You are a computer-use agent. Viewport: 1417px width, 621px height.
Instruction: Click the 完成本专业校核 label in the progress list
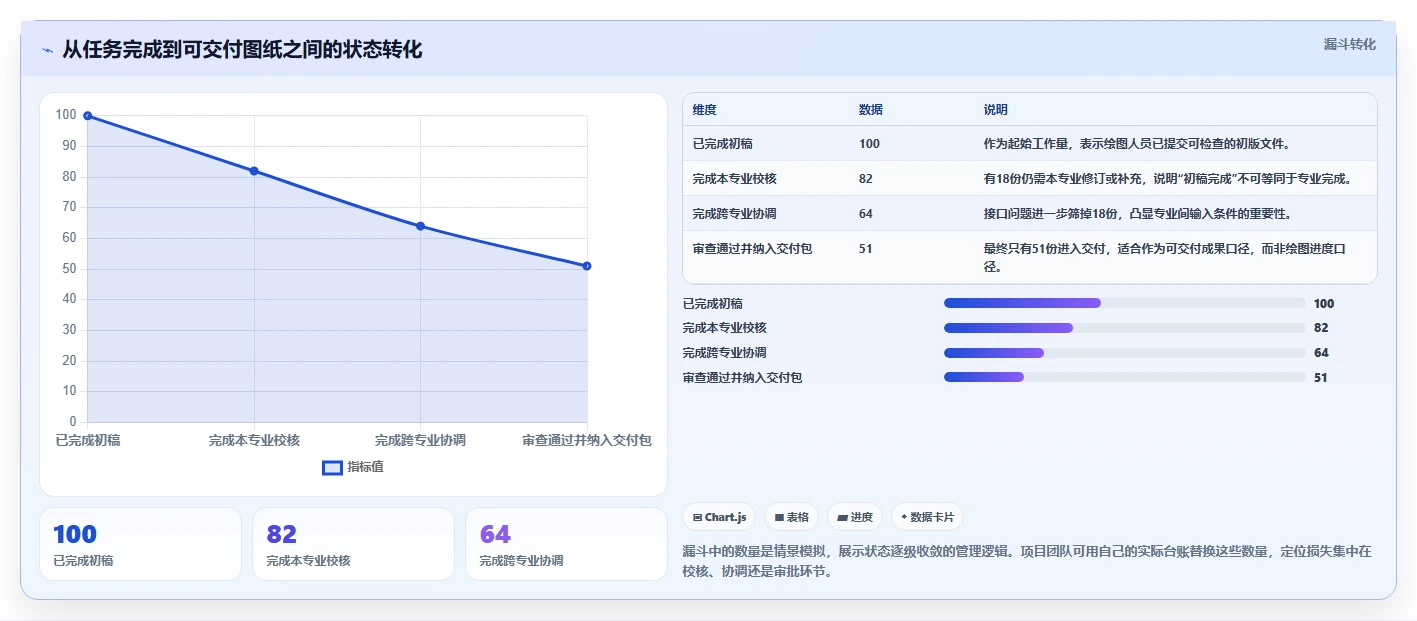coord(725,328)
